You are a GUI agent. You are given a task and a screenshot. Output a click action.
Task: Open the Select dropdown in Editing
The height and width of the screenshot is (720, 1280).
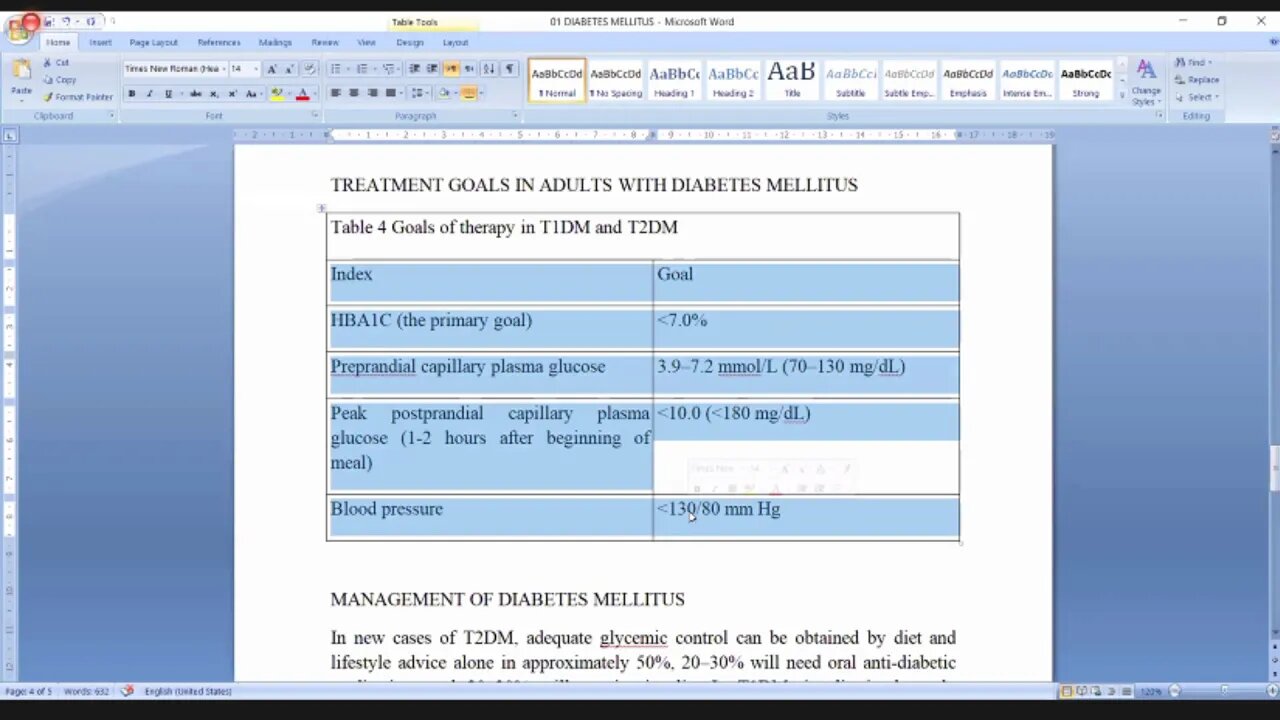(x=1197, y=97)
